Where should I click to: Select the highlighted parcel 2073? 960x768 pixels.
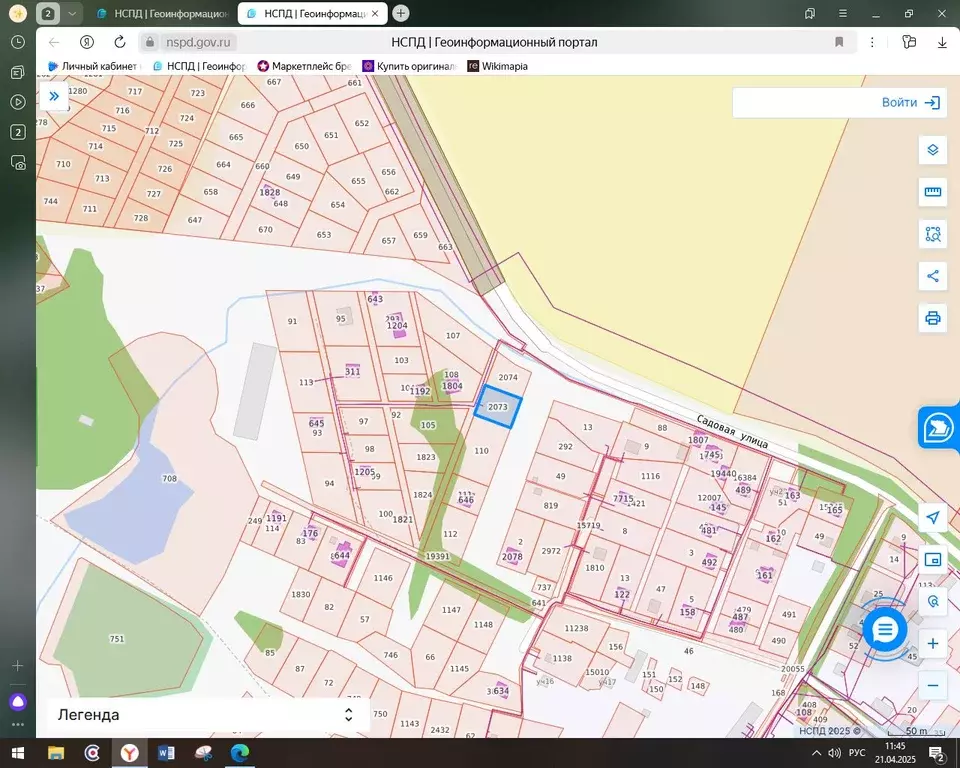tap(498, 407)
